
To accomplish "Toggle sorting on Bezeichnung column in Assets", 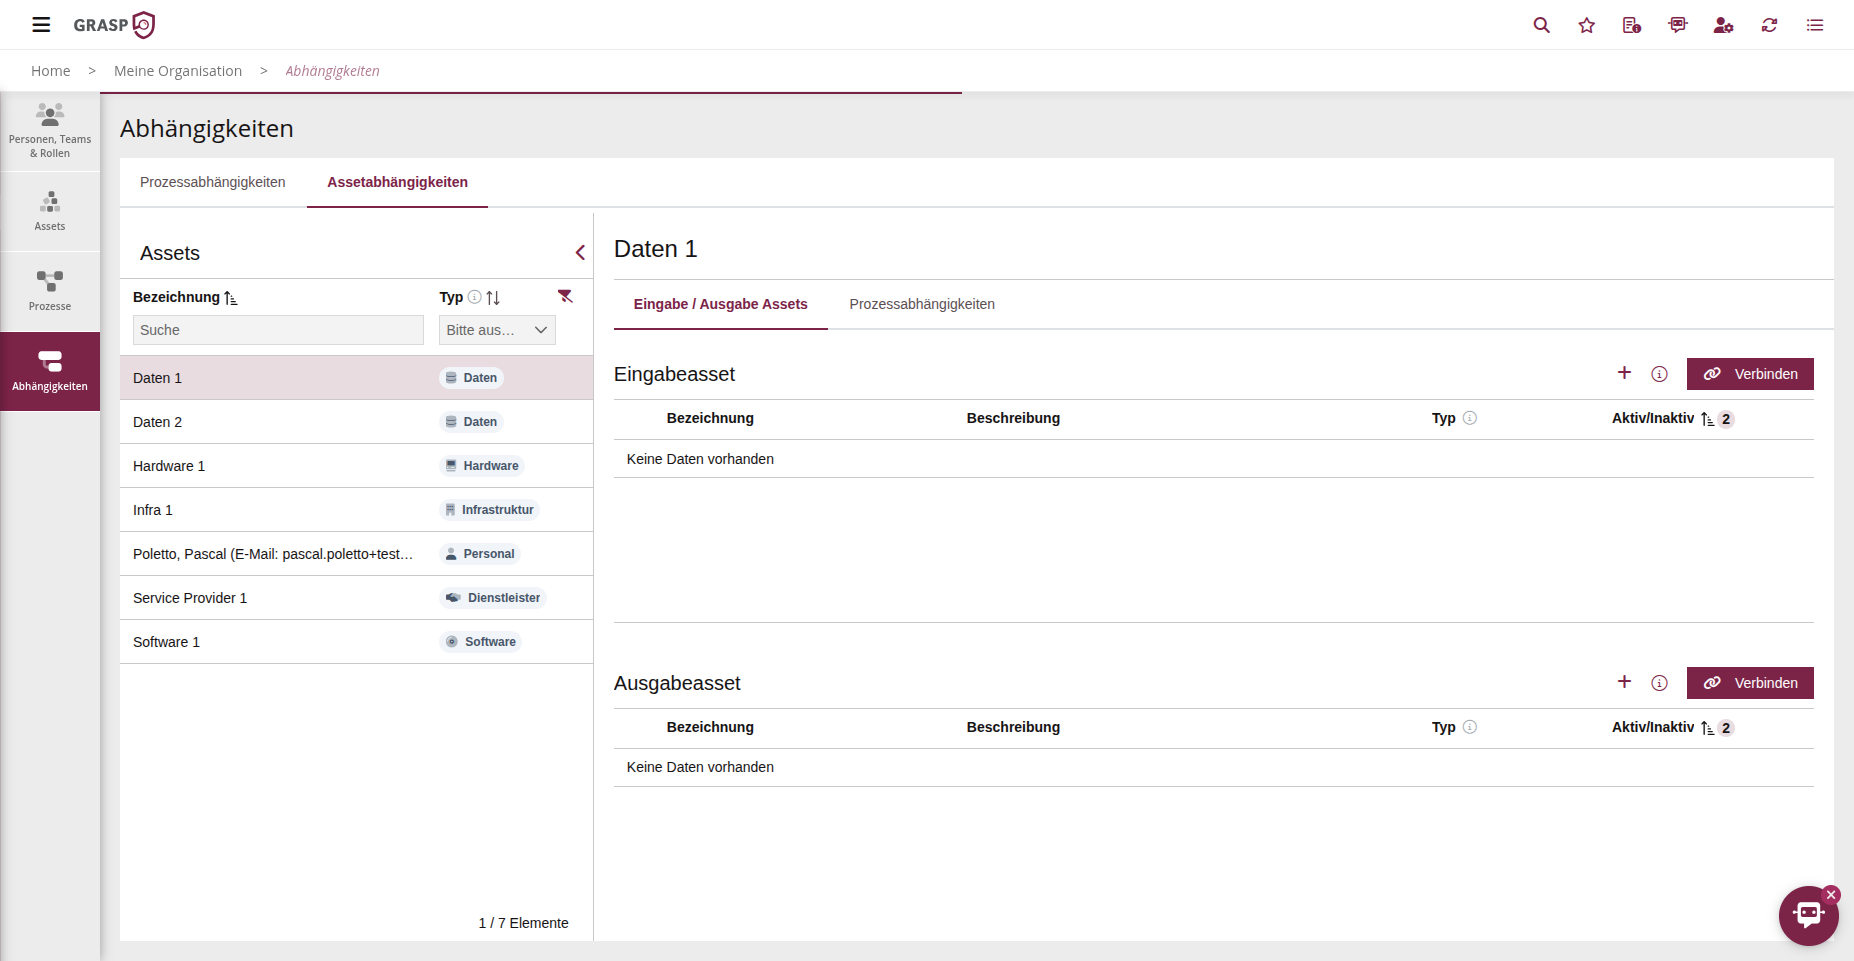I will point(231,298).
